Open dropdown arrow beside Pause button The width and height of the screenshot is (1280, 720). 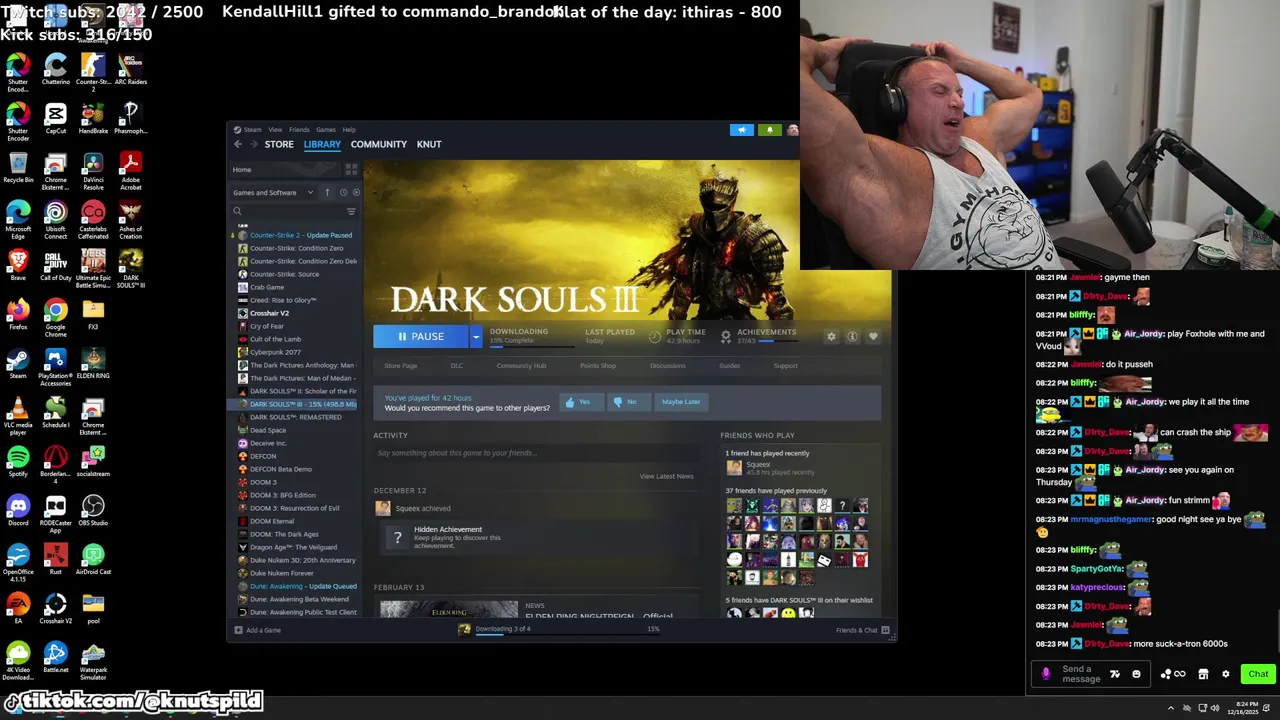point(476,337)
